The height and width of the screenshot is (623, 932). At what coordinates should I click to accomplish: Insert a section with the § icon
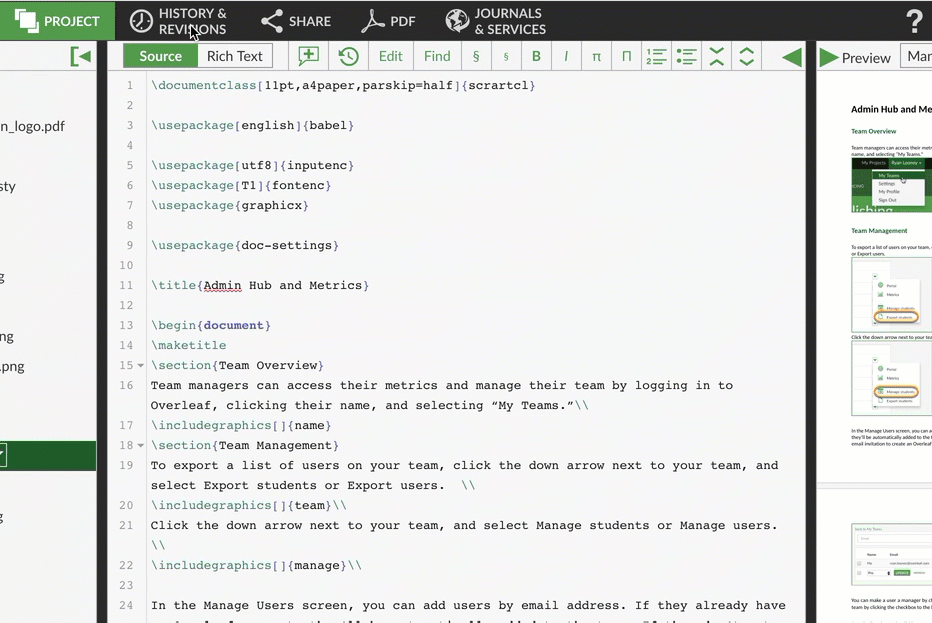click(x=476, y=56)
